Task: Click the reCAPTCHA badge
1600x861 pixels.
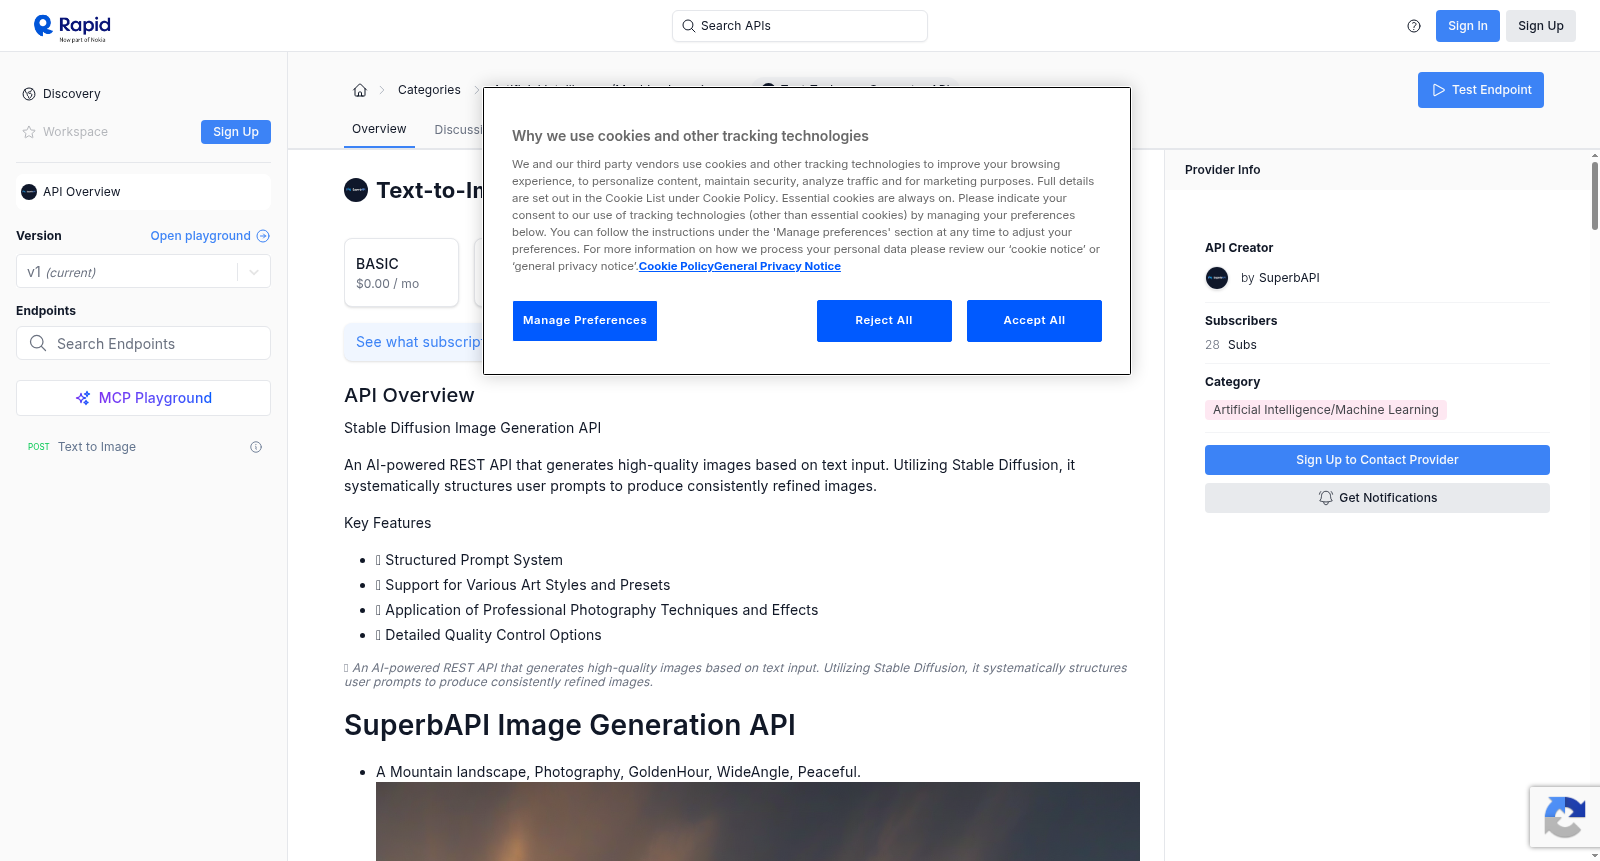Action: (1564, 817)
